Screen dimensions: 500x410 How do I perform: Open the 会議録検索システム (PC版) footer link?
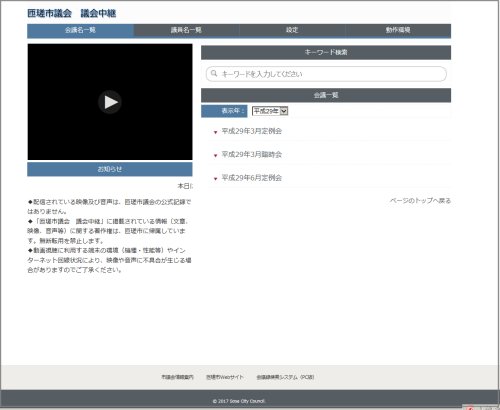pyautogui.click(x=285, y=377)
